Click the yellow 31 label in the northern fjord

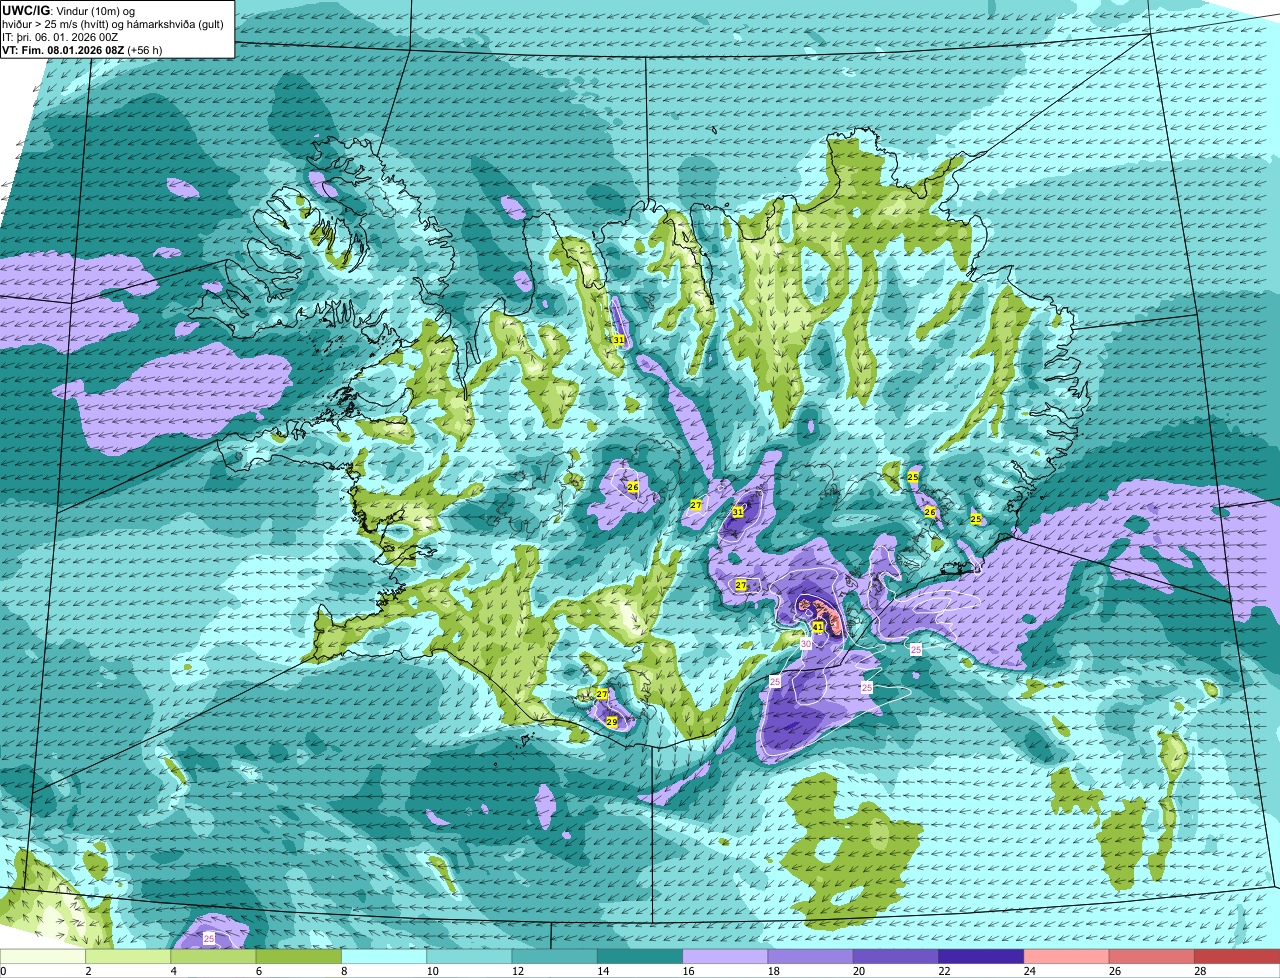pyautogui.click(x=619, y=340)
